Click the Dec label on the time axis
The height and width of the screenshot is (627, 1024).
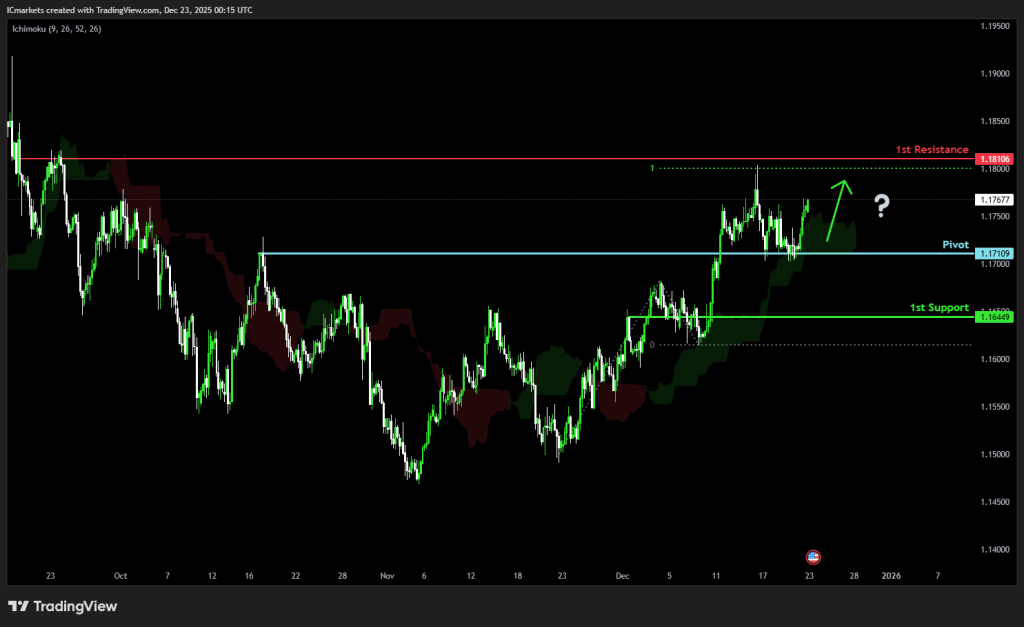click(622, 576)
